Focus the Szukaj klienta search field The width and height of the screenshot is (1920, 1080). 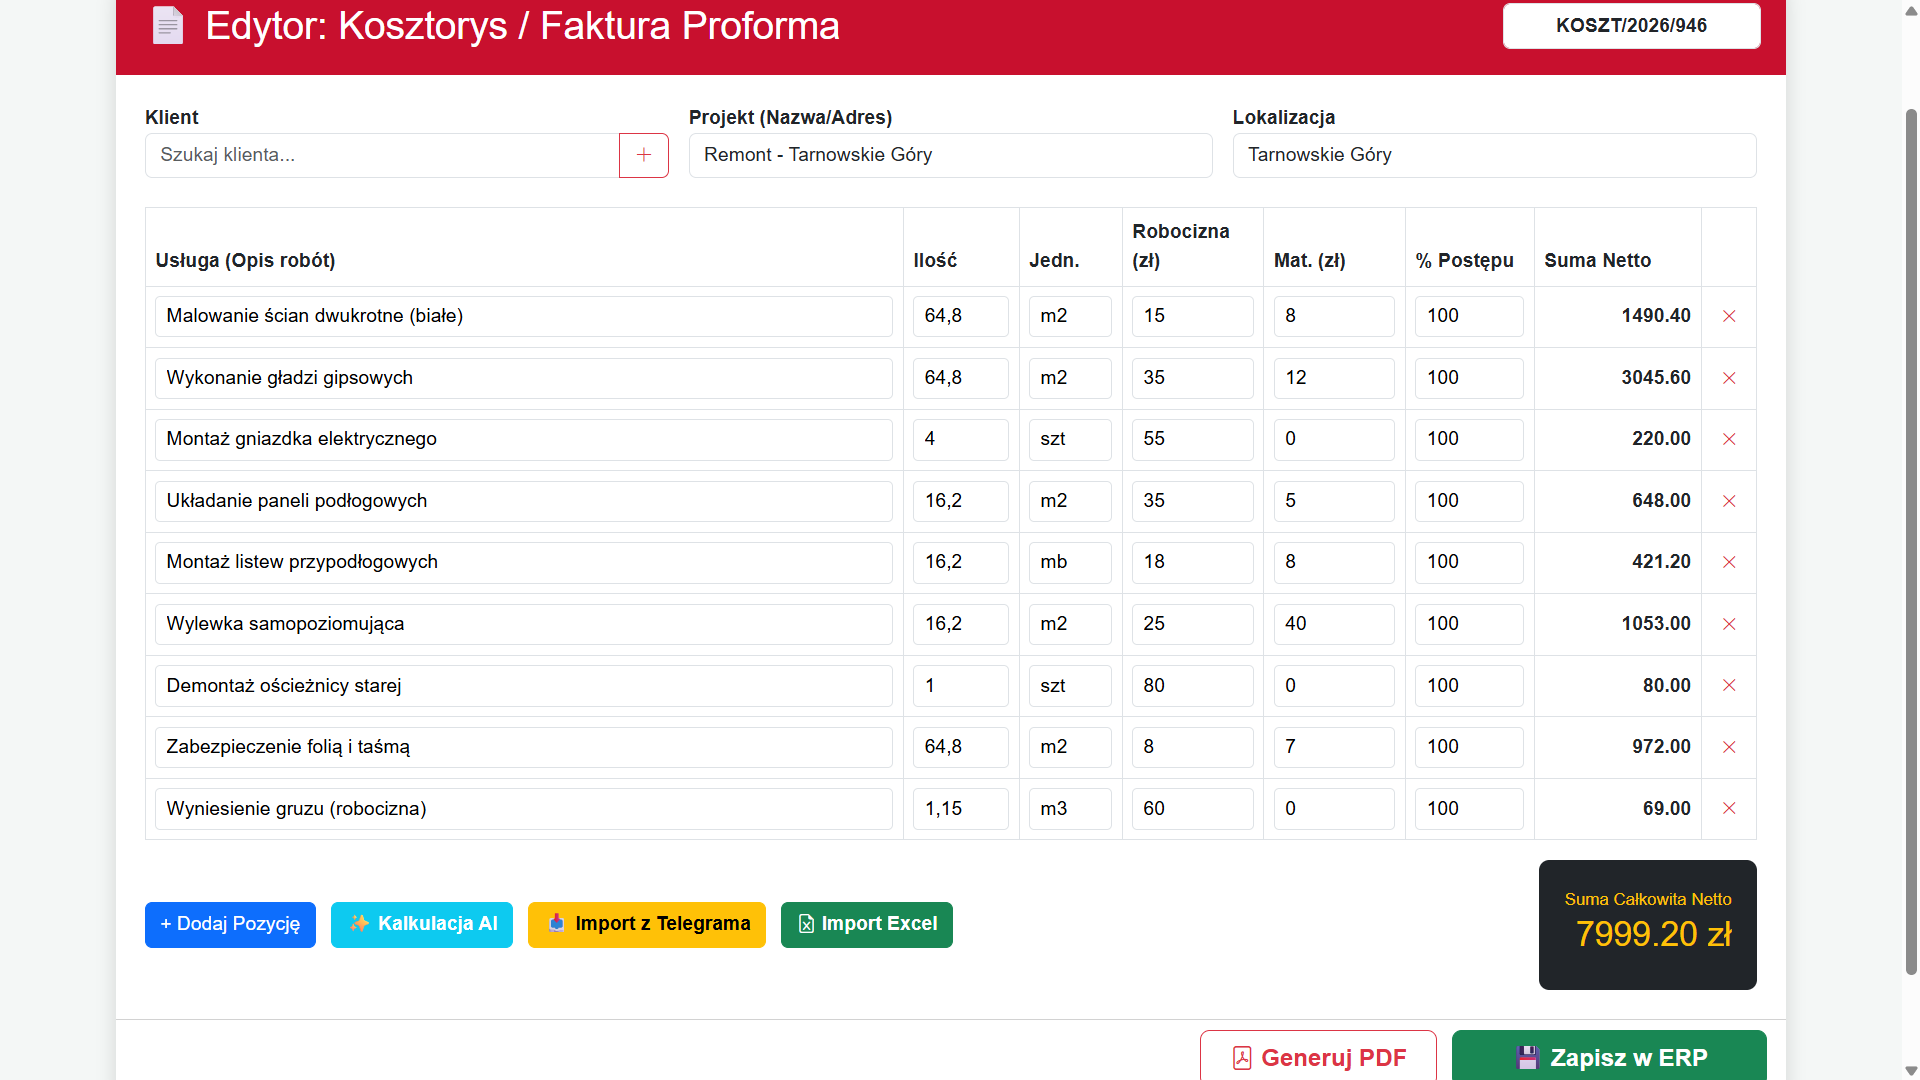pos(382,155)
